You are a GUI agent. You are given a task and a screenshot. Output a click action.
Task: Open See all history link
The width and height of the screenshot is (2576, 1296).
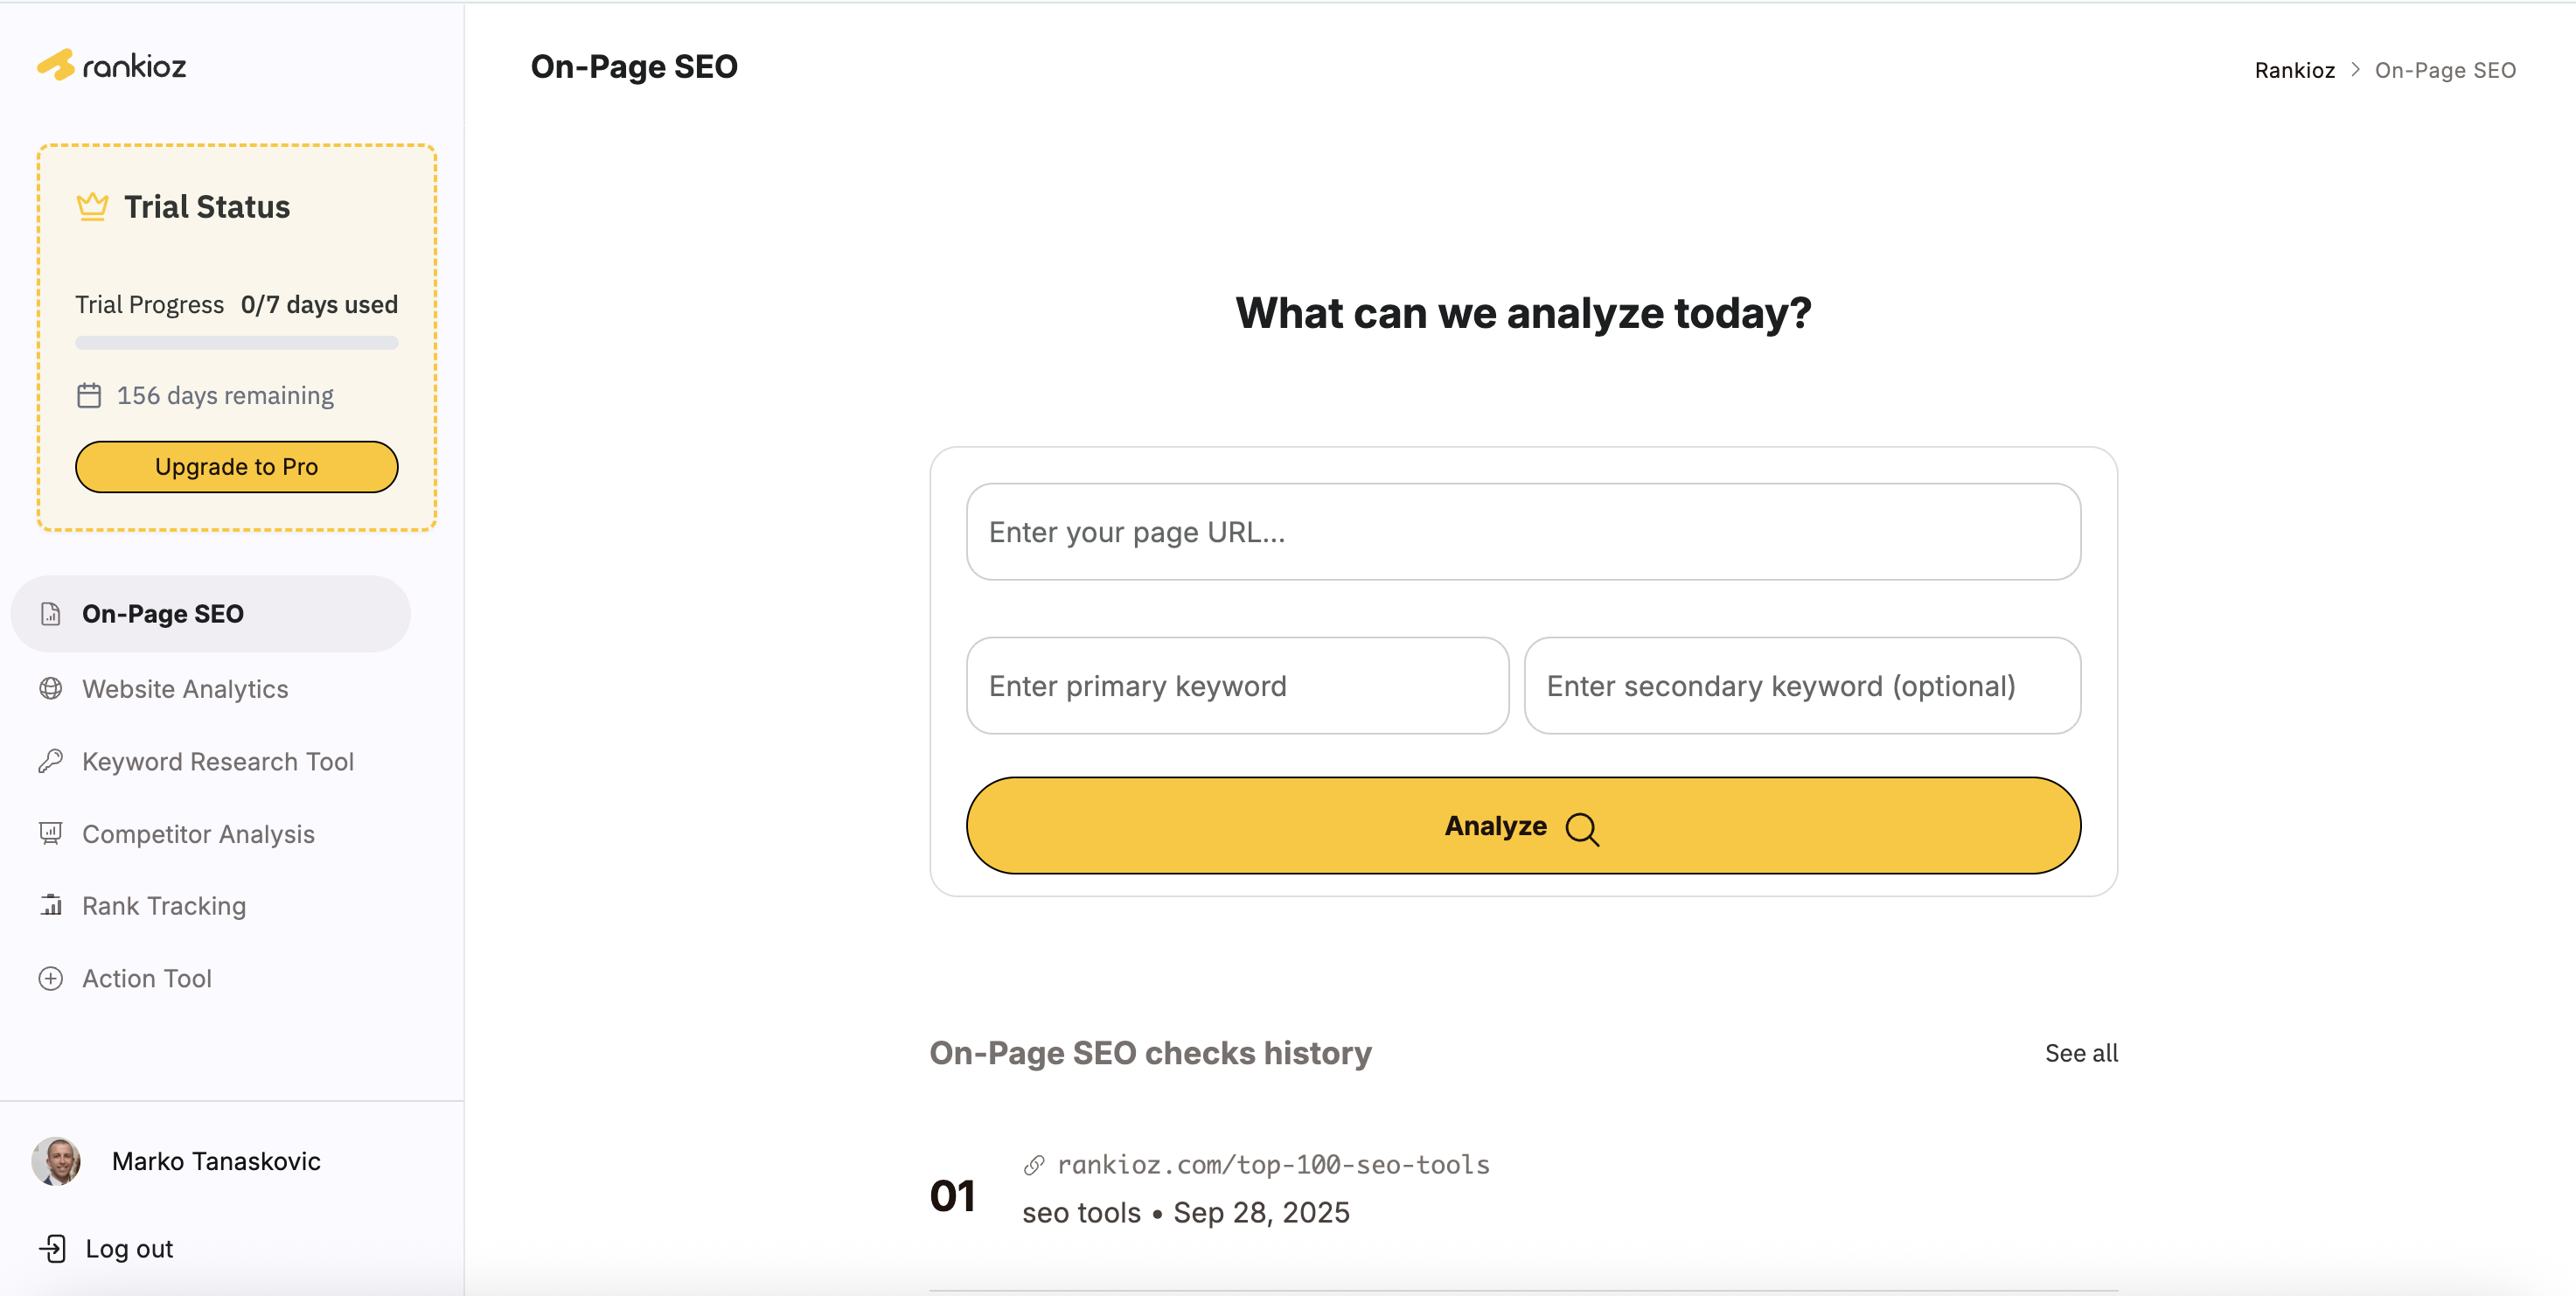point(2081,1053)
